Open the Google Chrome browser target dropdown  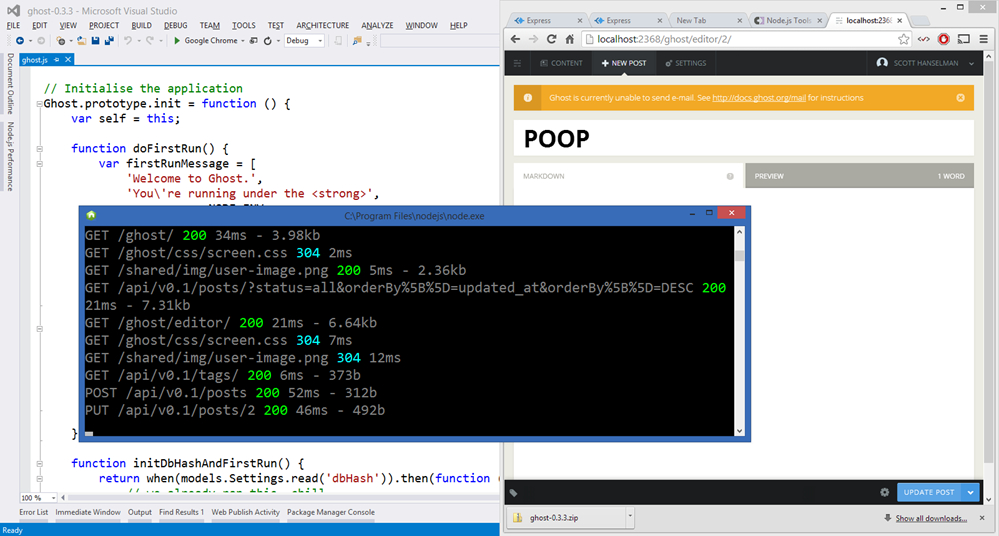pos(243,41)
